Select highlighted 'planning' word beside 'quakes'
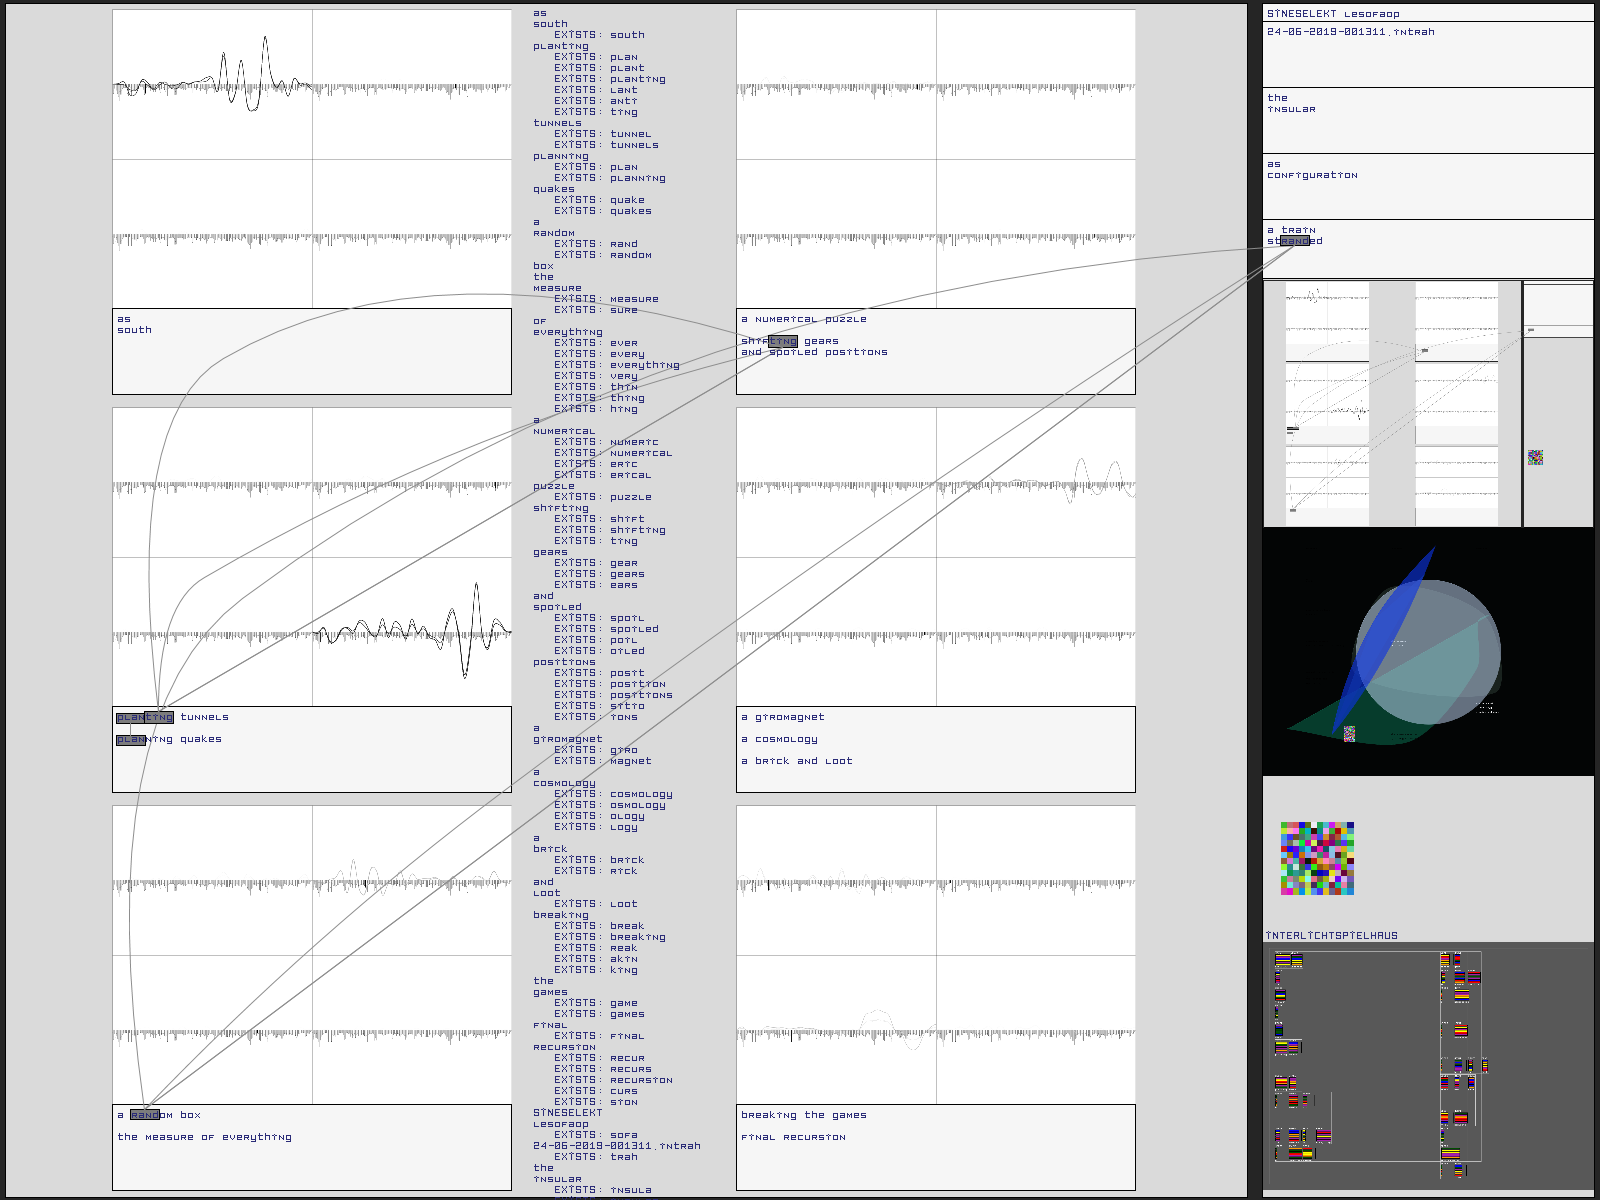This screenshot has width=1600, height=1200. point(131,740)
